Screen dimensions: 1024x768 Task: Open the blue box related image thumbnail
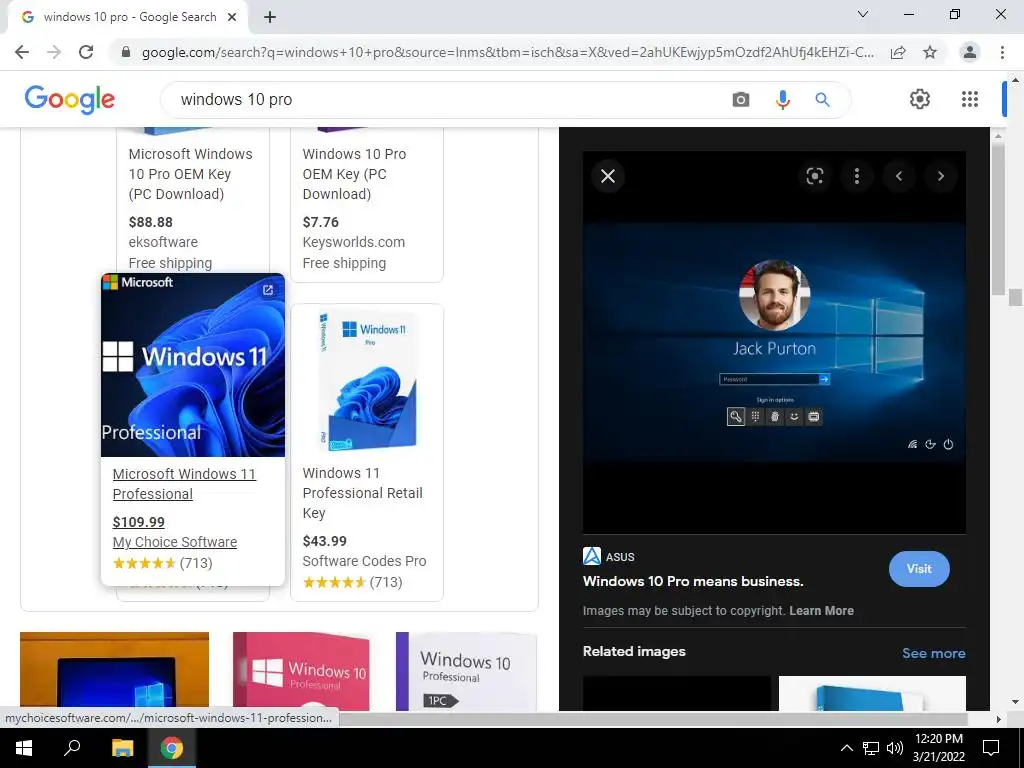tap(872, 694)
